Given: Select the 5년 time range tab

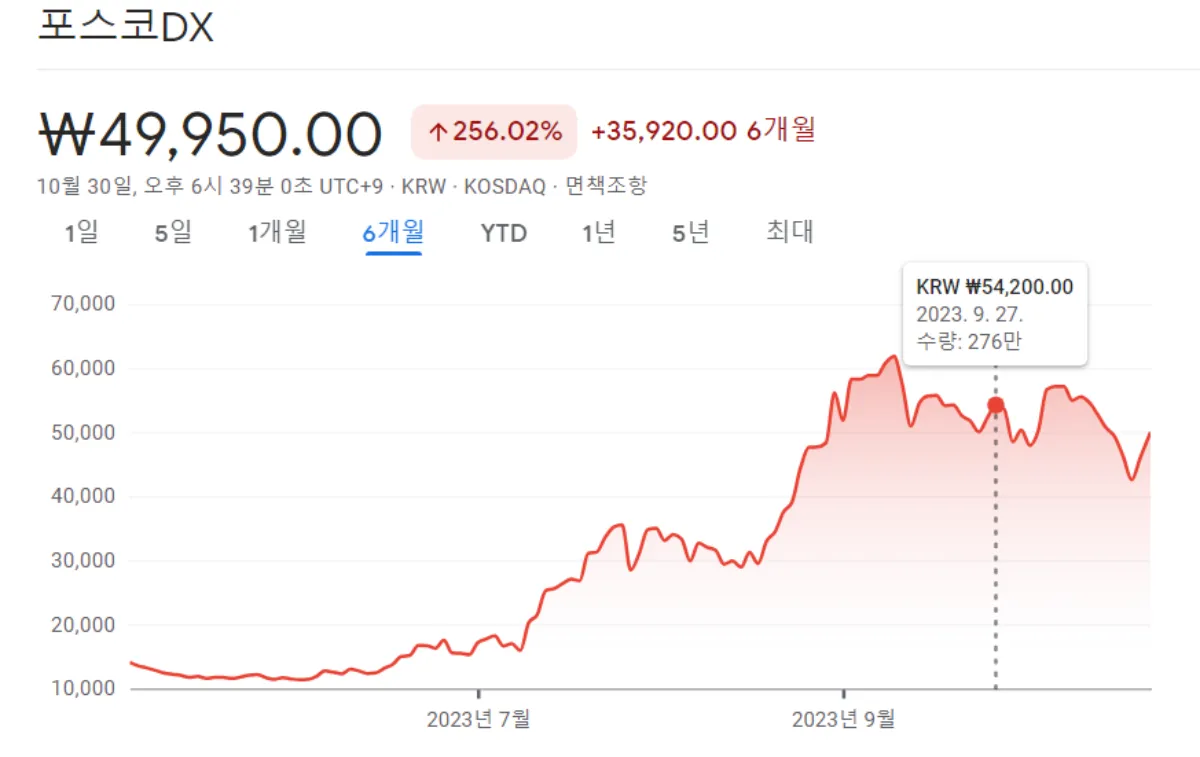Looking at the screenshot, I should click(x=691, y=233).
